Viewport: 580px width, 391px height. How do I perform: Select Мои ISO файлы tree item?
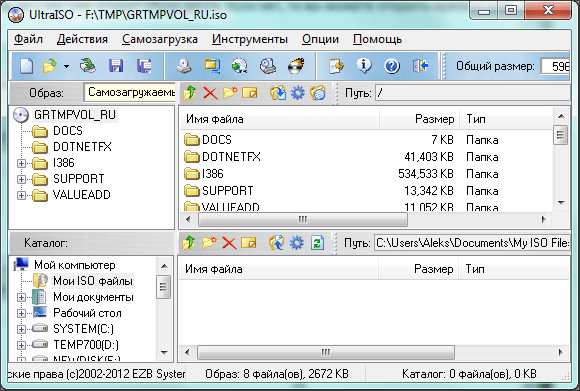click(x=93, y=281)
